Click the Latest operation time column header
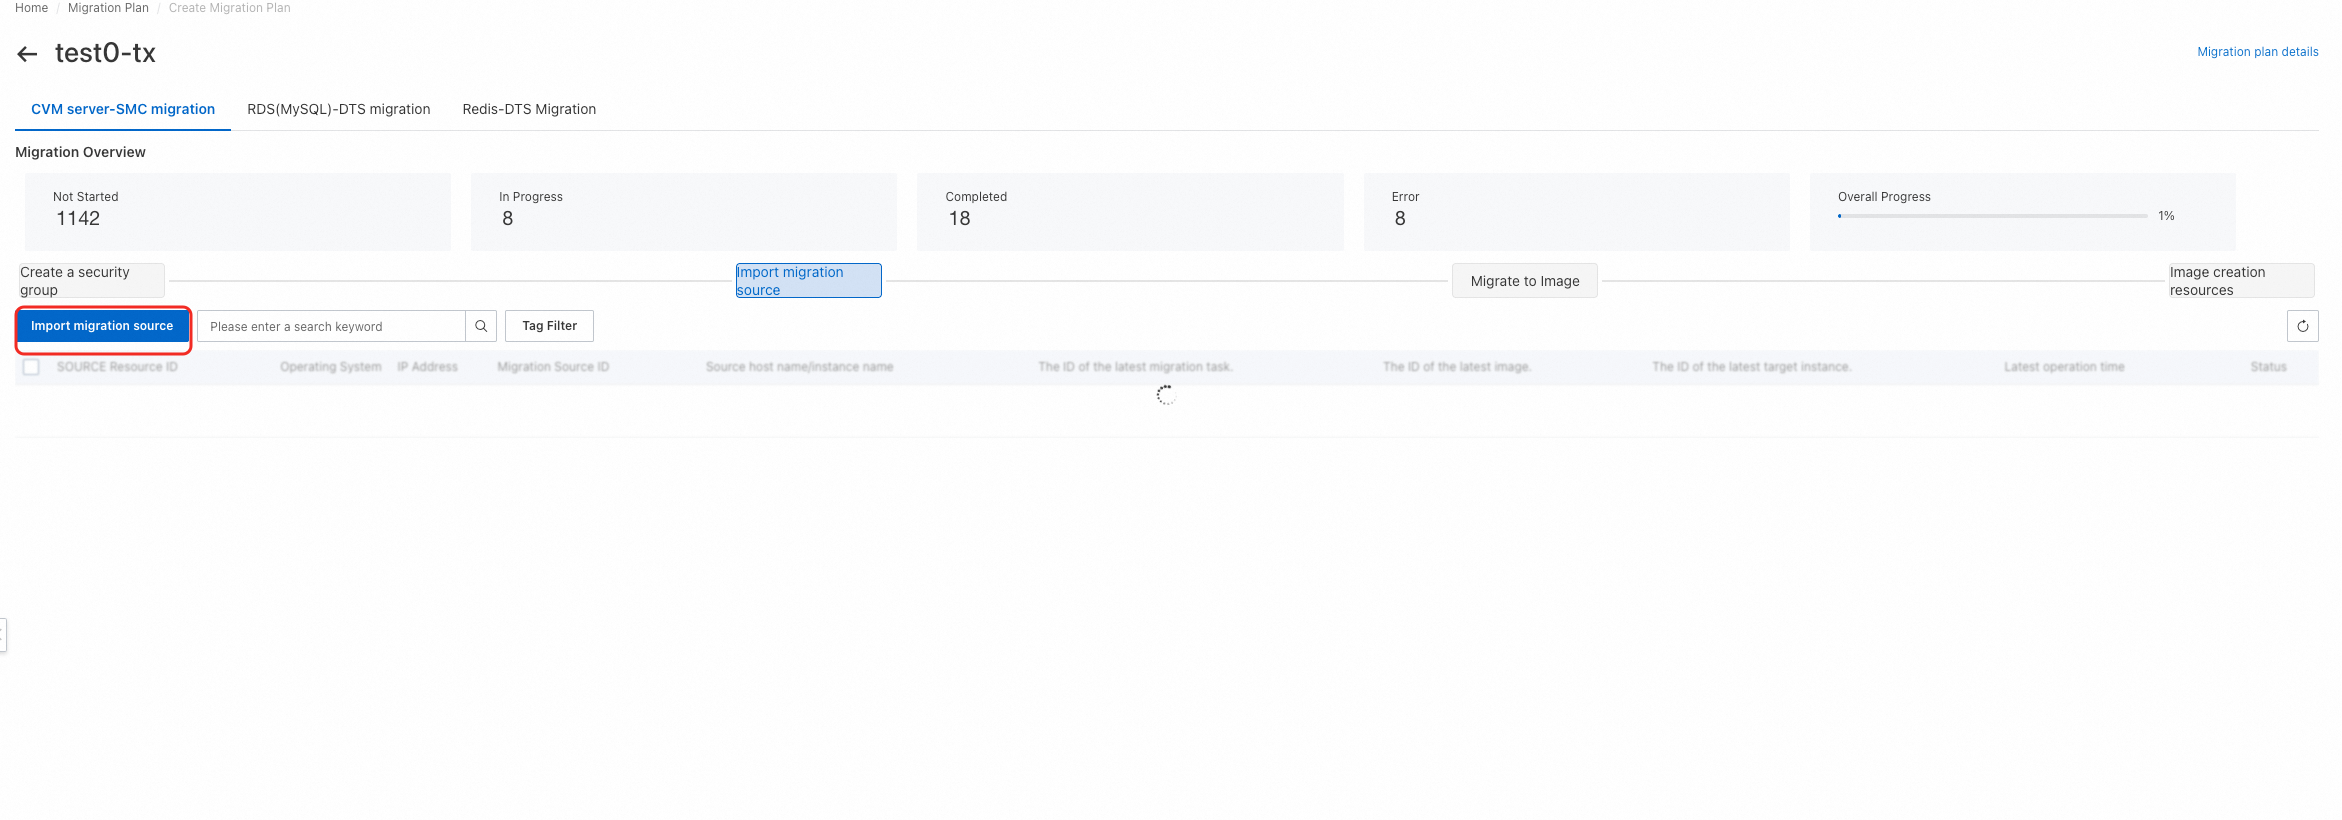The image size is (2342, 820). [x=2064, y=367]
